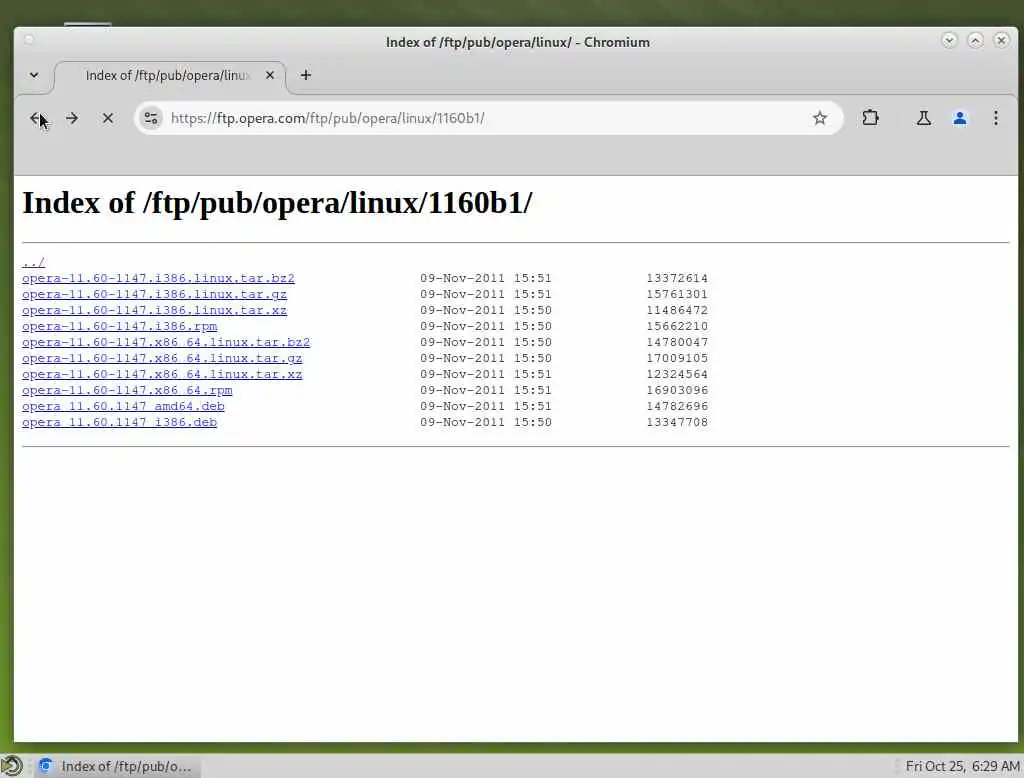Go forward using the forward arrow
Viewport: 1024px width, 778px height.
click(72, 118)
